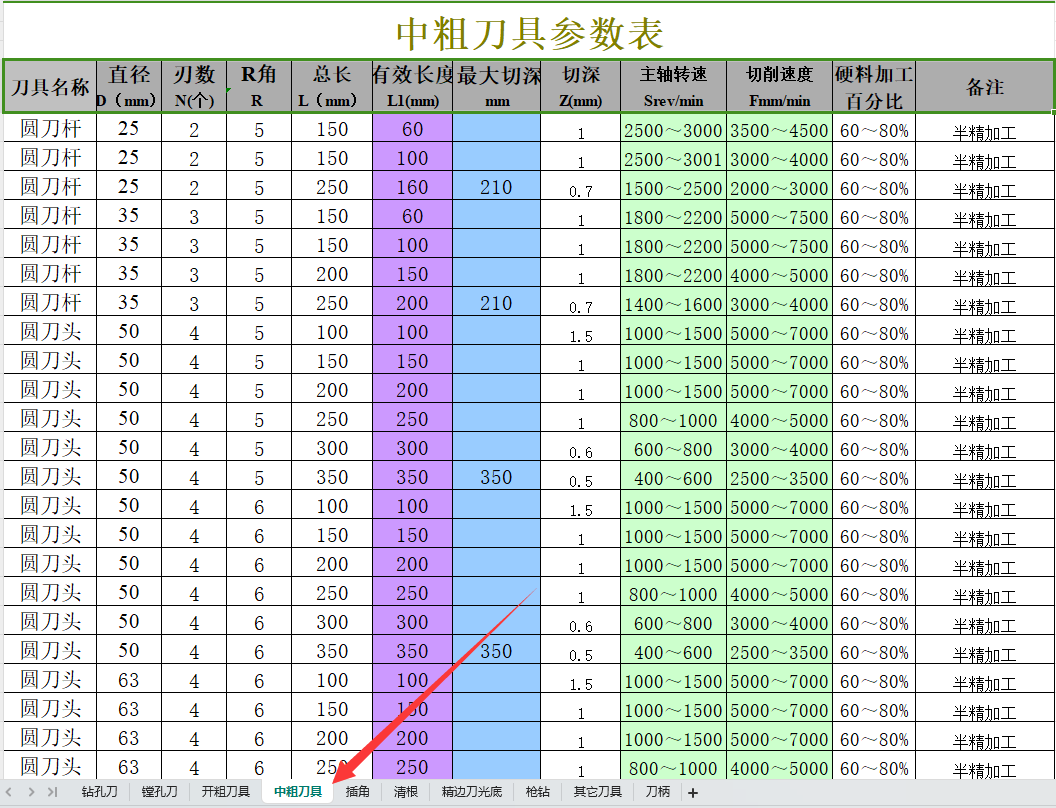Click the 刀具名称 header cell
This screenshot has height=808, width=1056.
click(50, 87)
